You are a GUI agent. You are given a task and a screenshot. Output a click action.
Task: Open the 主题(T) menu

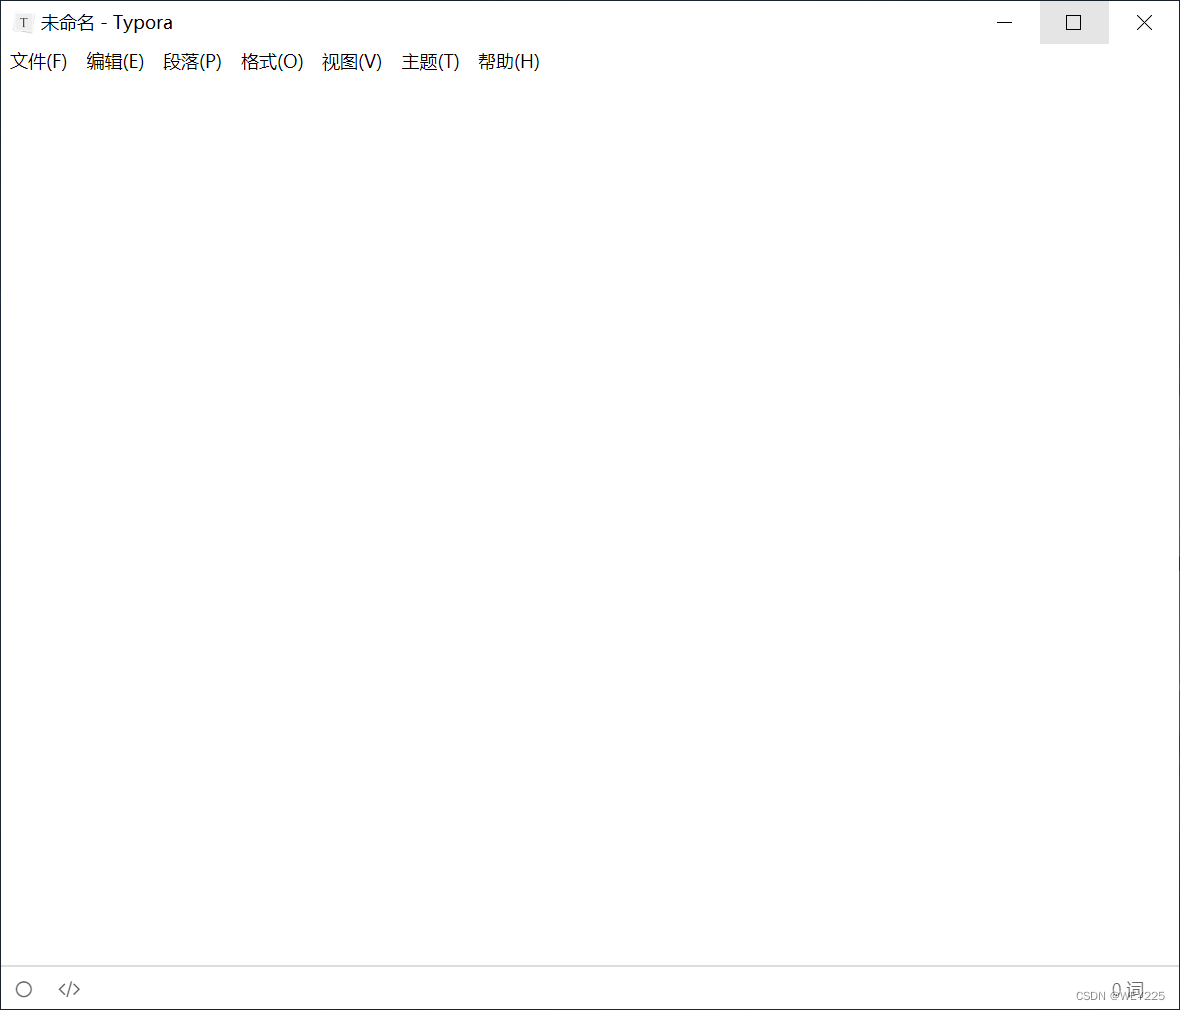pyautogui.click(x=429, y=61)
